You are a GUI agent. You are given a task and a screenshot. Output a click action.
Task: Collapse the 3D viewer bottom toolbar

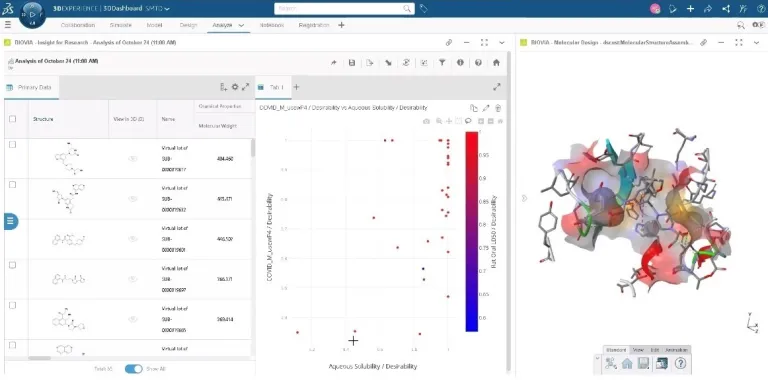click(x=597, y=358)
